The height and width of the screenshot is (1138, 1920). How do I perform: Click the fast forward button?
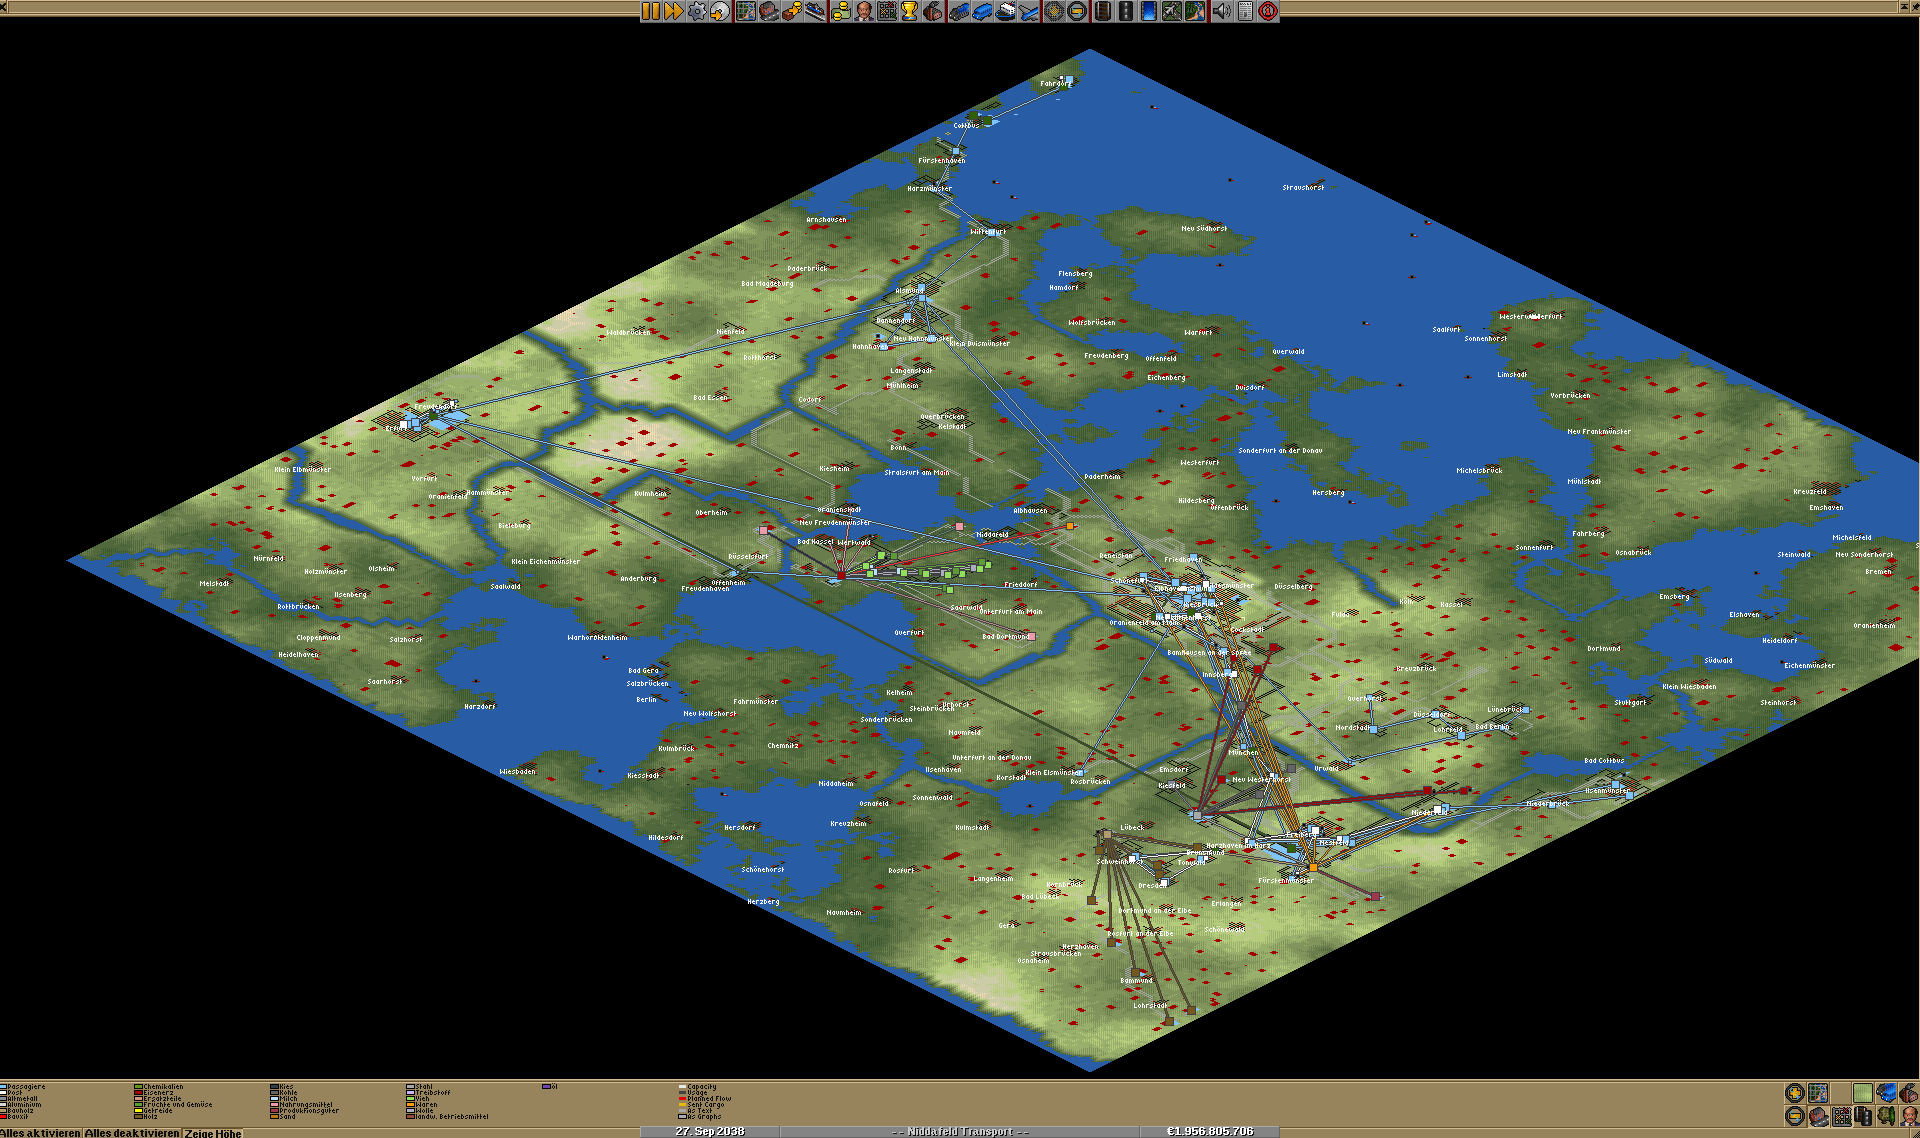pyautogui.click(x=674, y=11)
